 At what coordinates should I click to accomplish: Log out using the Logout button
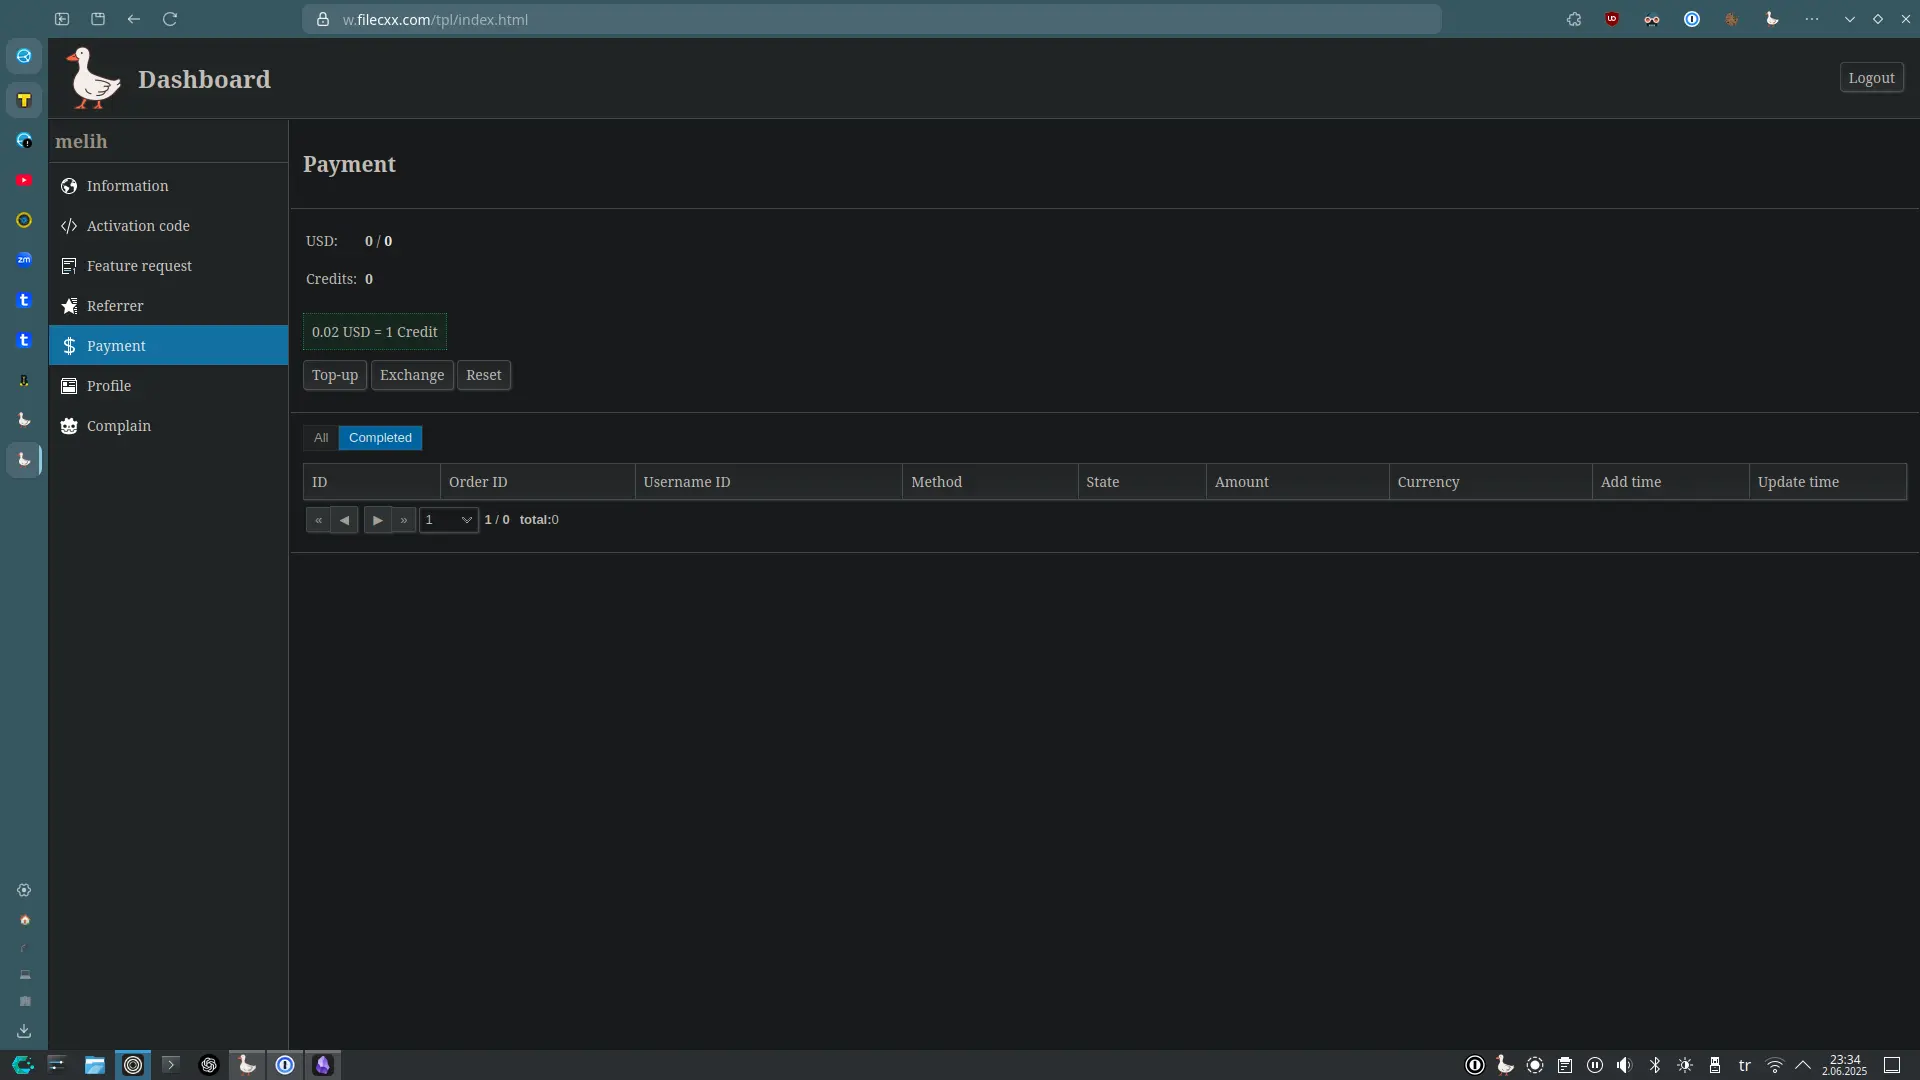[1871, 78]
